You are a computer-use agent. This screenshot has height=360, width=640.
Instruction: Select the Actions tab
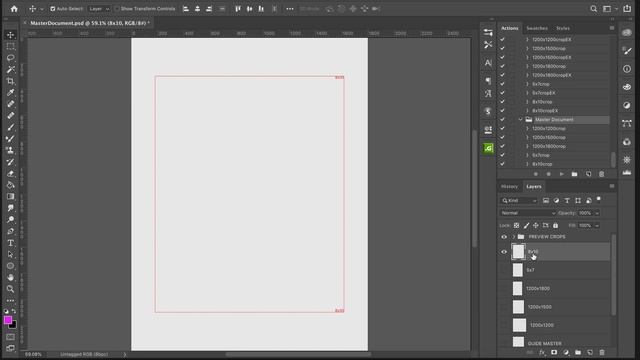click(509, 28)
